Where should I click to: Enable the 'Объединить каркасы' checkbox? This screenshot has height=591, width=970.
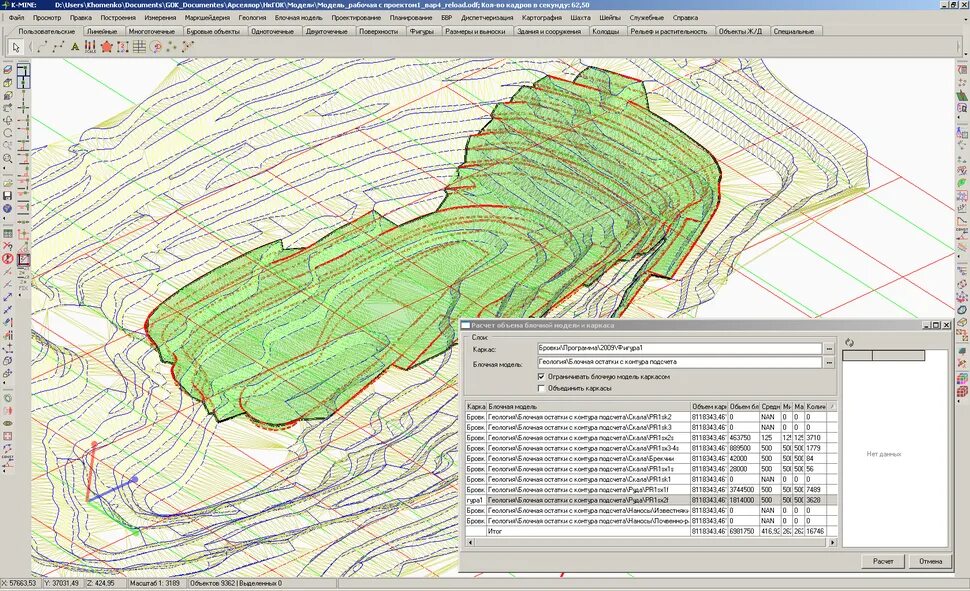(x=541, y=388)
